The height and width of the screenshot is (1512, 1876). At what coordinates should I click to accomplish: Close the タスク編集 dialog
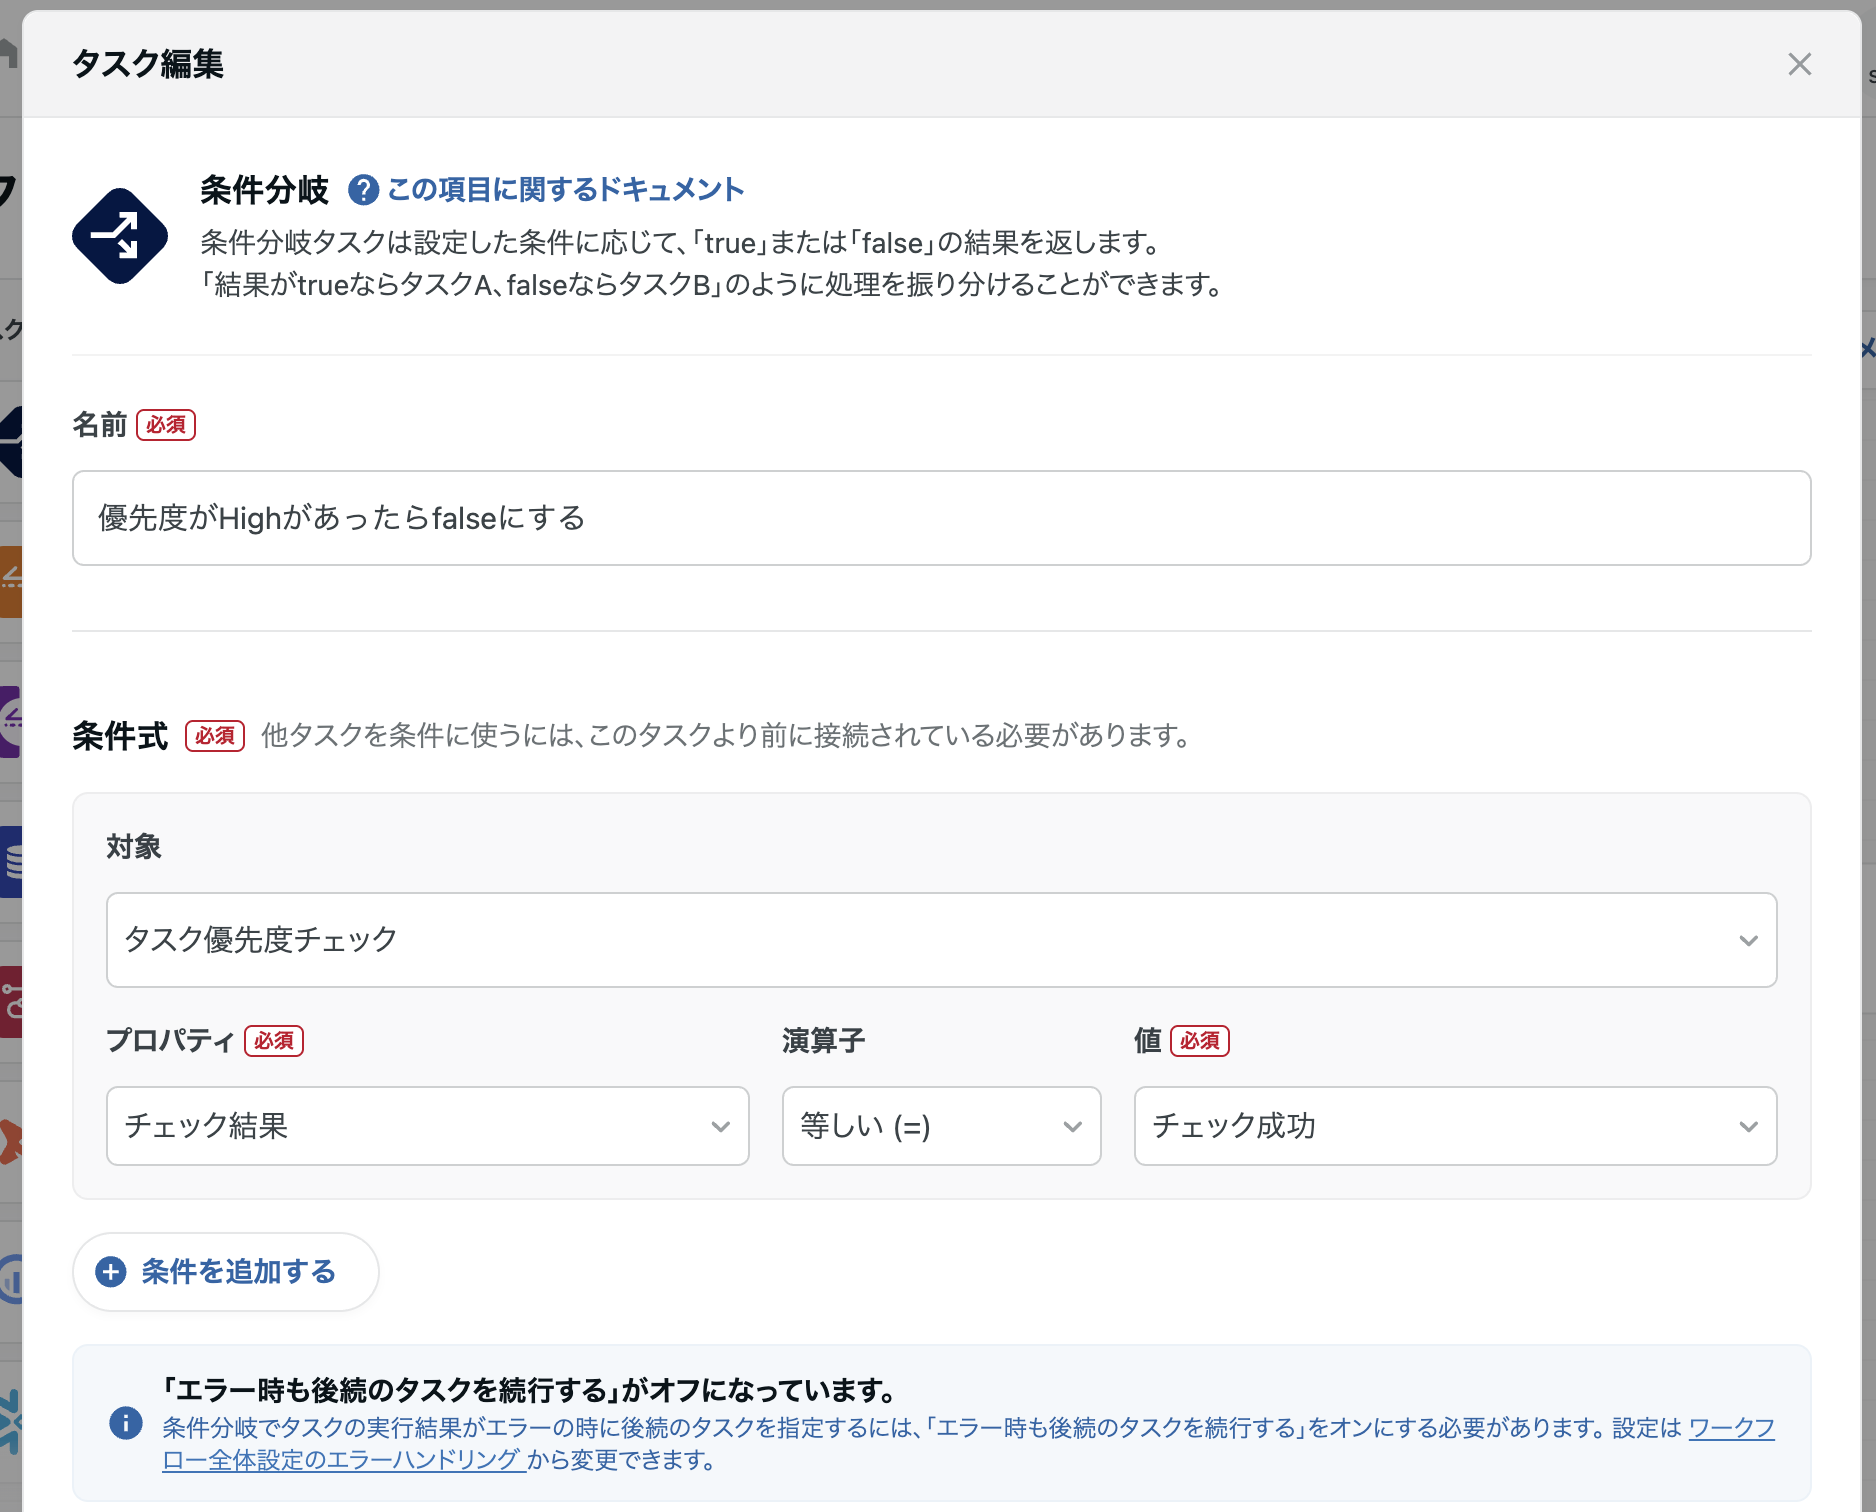(1799, 64)
